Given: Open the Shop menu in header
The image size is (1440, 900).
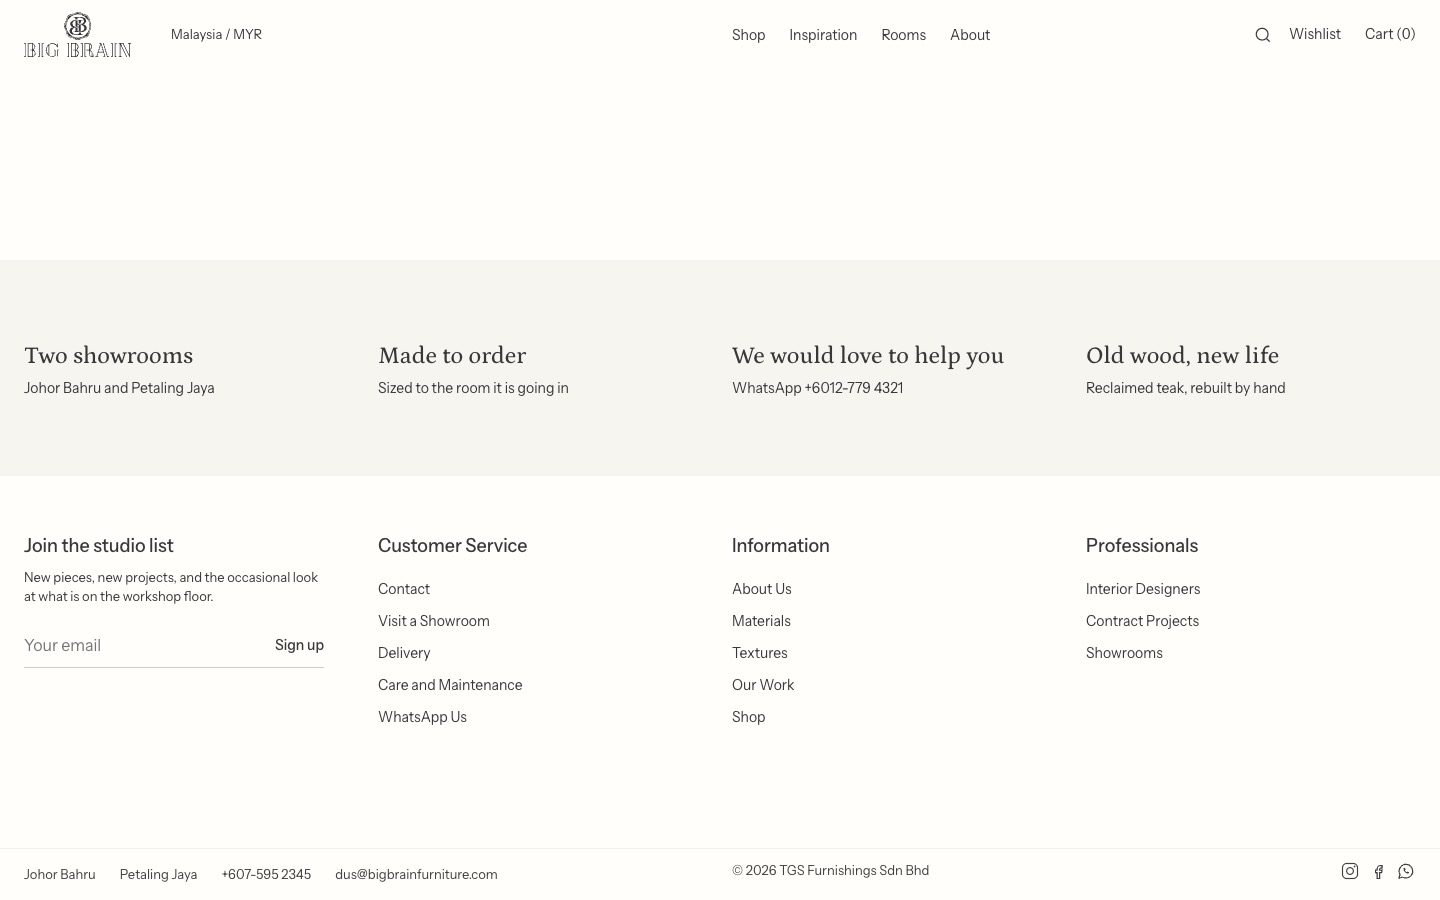Looking at the screenshot, I should pyautogui.click(x=748, y=35).
